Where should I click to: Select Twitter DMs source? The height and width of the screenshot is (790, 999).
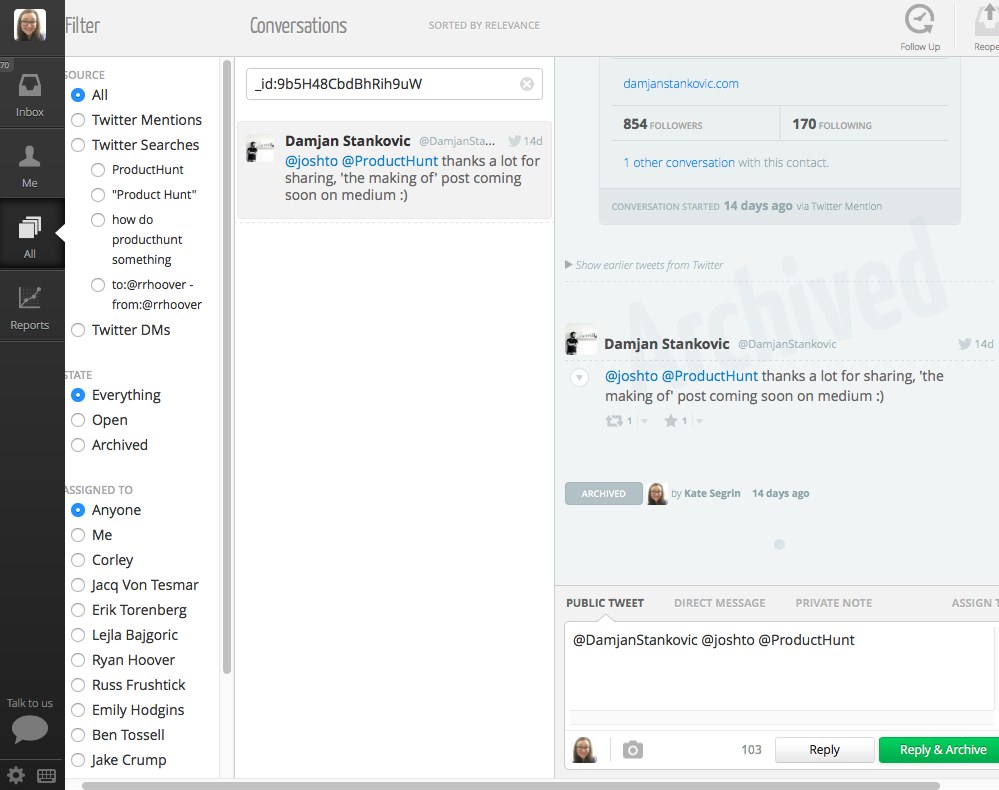[78, 330]
